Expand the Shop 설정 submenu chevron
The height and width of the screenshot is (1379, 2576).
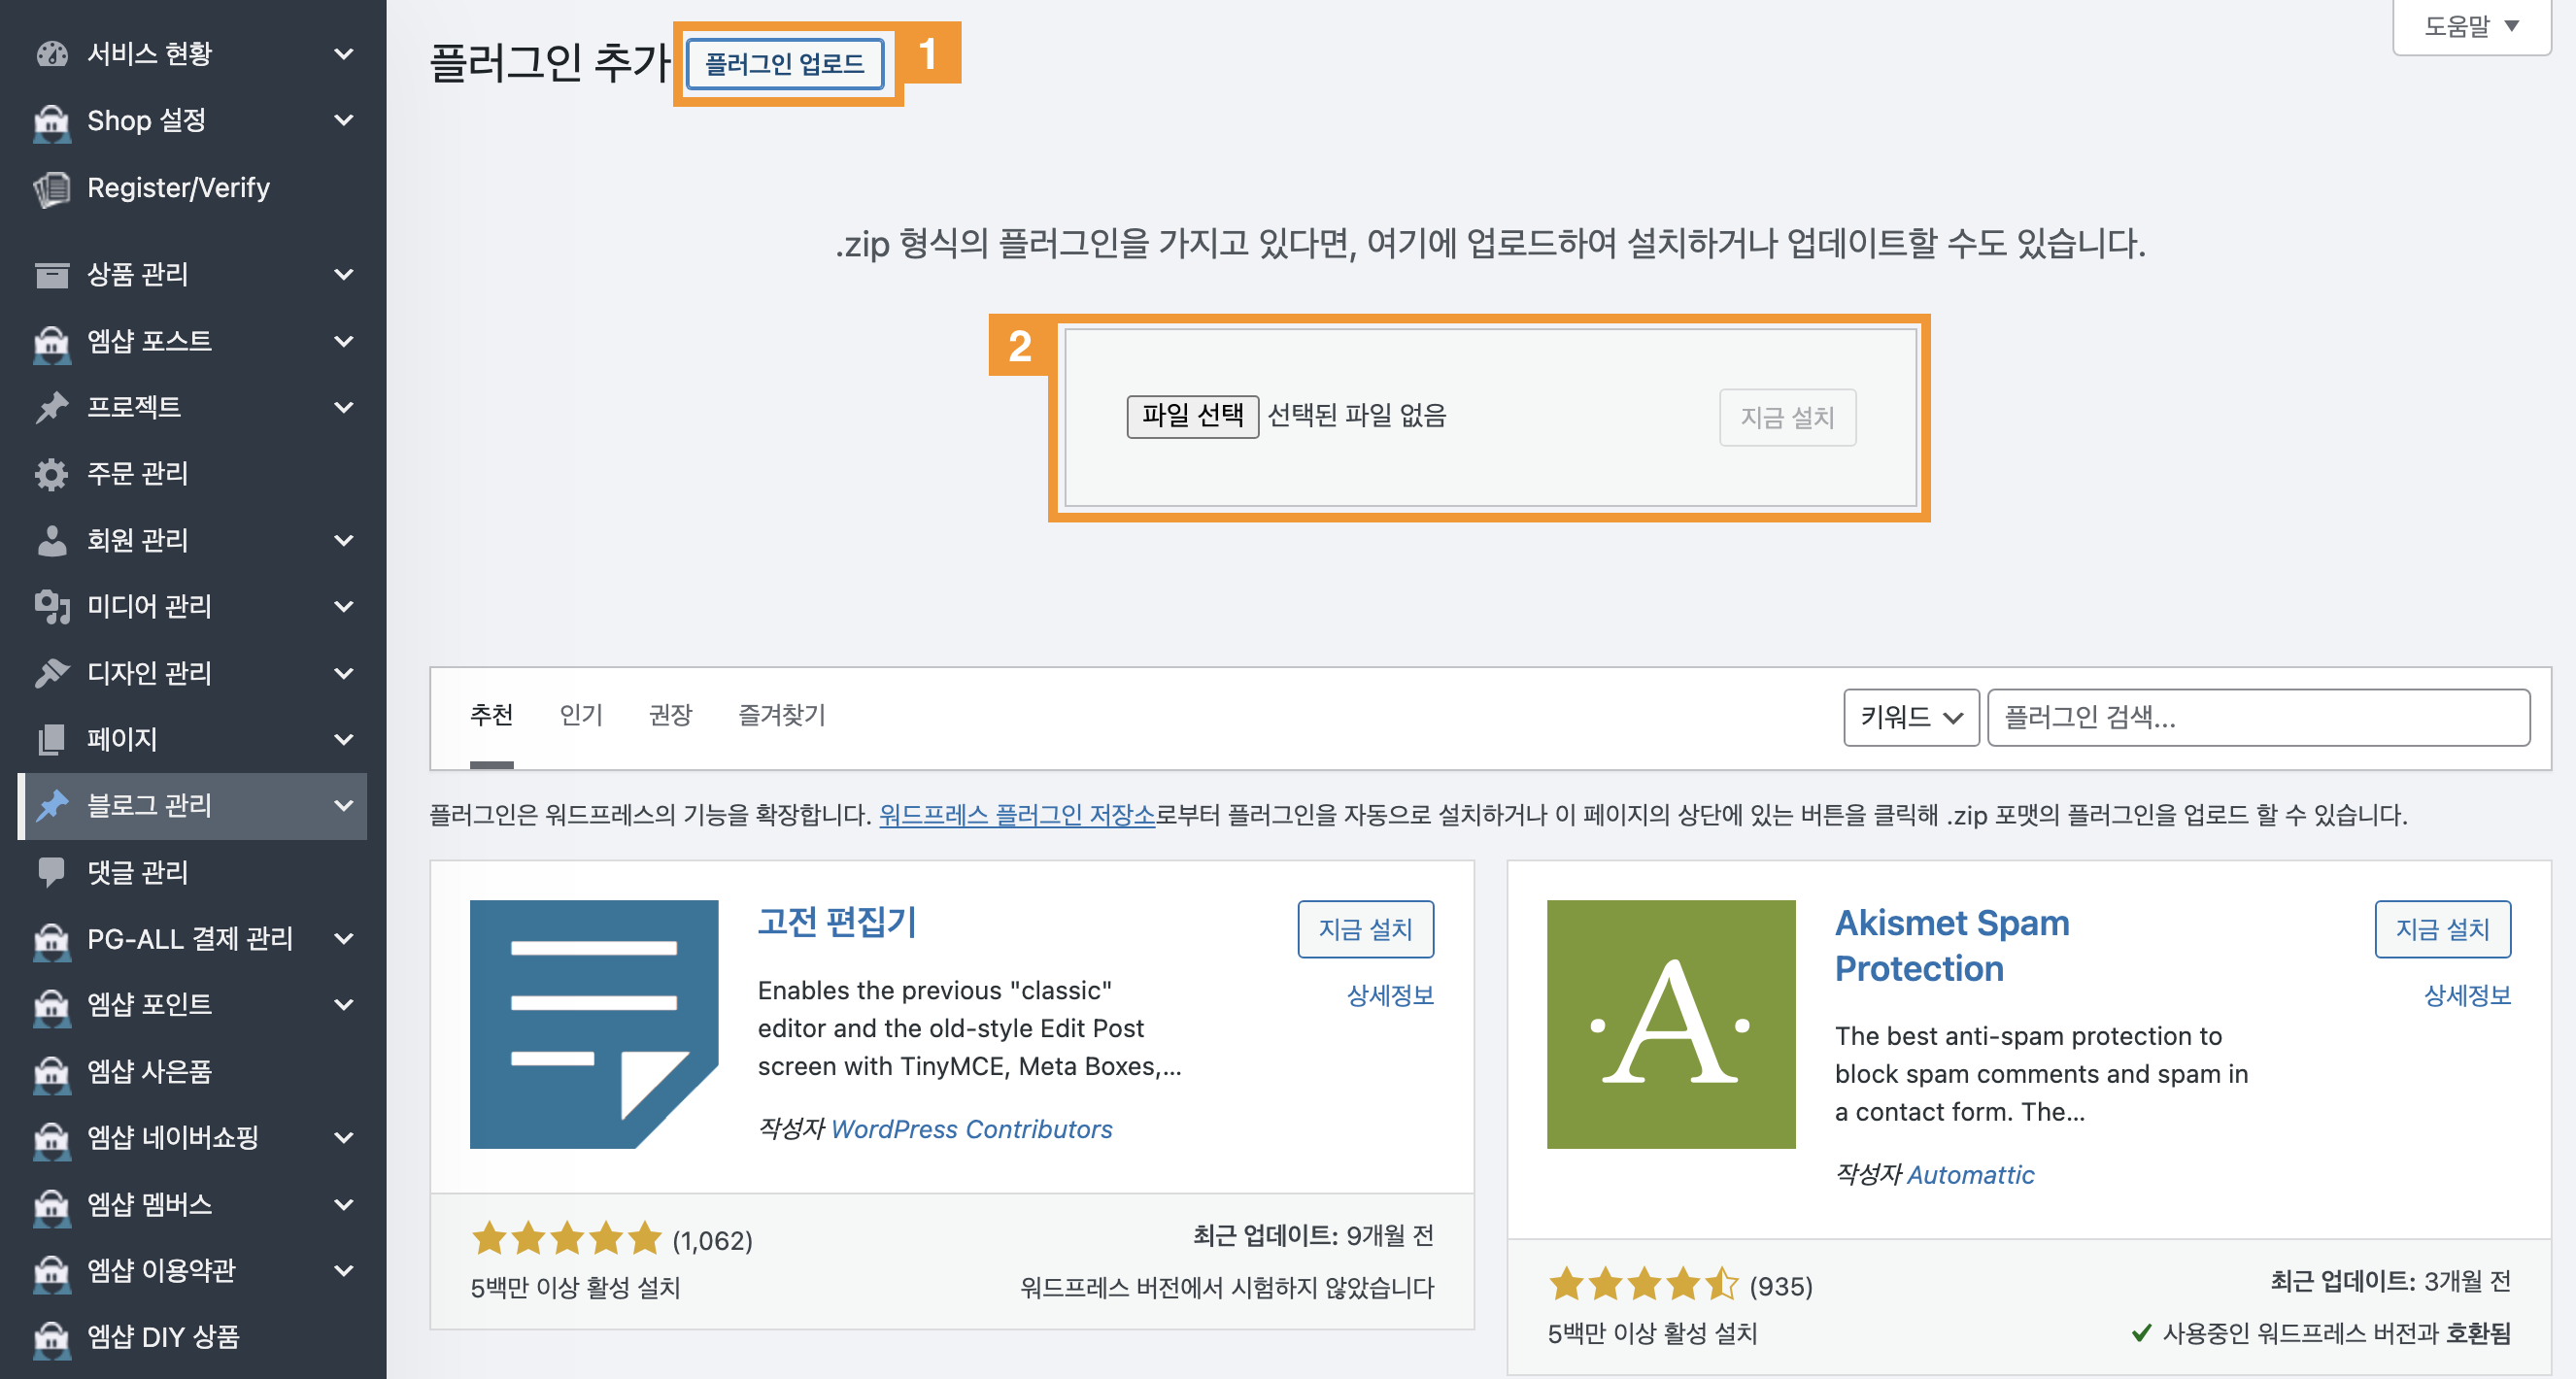343,120
